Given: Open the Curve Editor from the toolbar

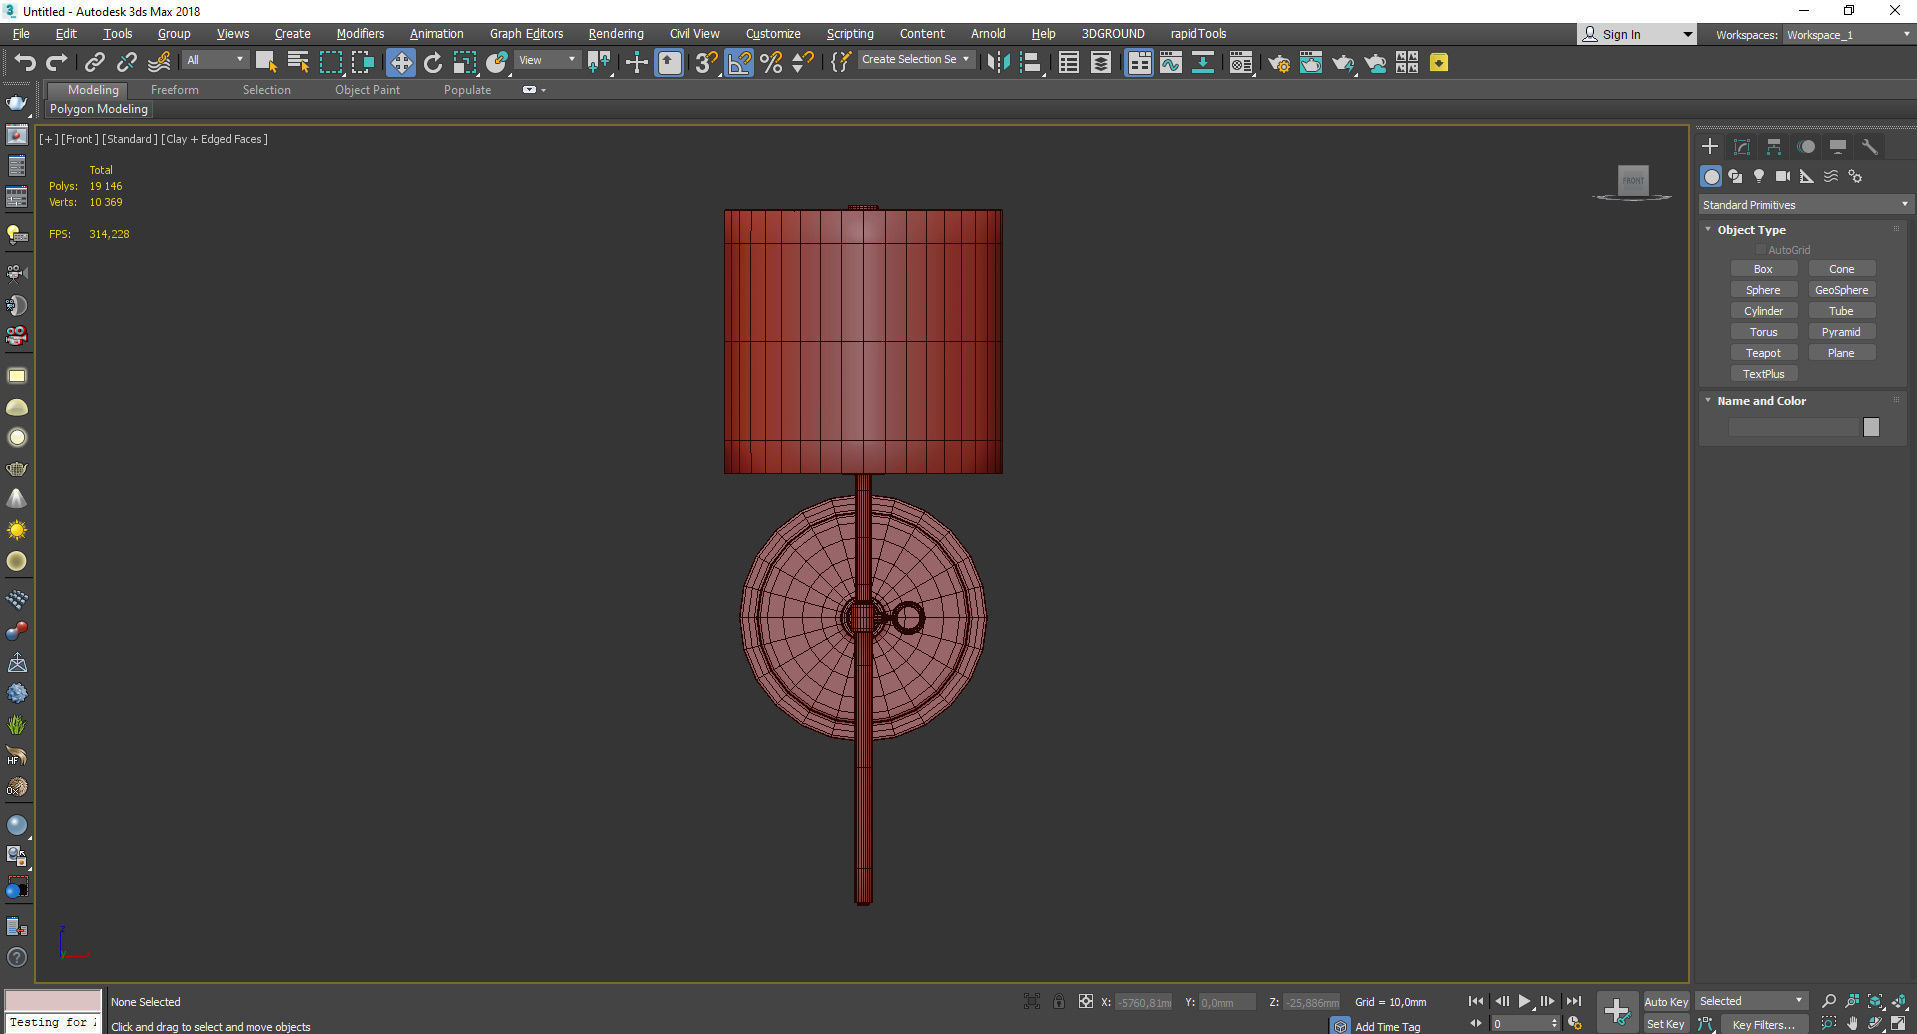Looking at the screenshot, I should coord(1170,63).
